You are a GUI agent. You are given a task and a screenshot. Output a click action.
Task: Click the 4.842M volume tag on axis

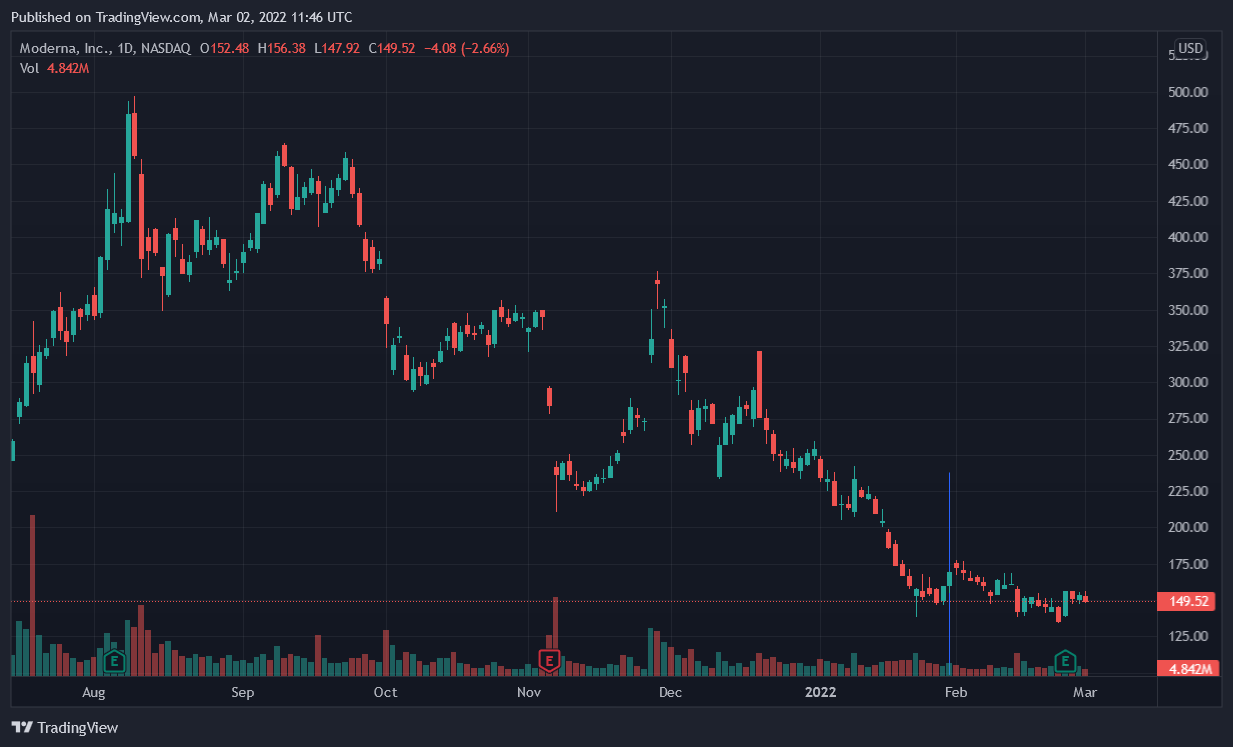(1184, 668)
